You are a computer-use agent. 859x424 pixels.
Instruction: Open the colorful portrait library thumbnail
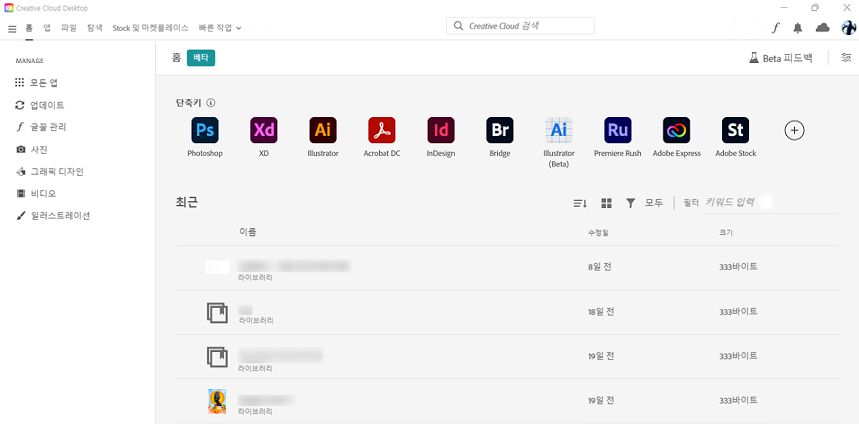click(217, 401)
